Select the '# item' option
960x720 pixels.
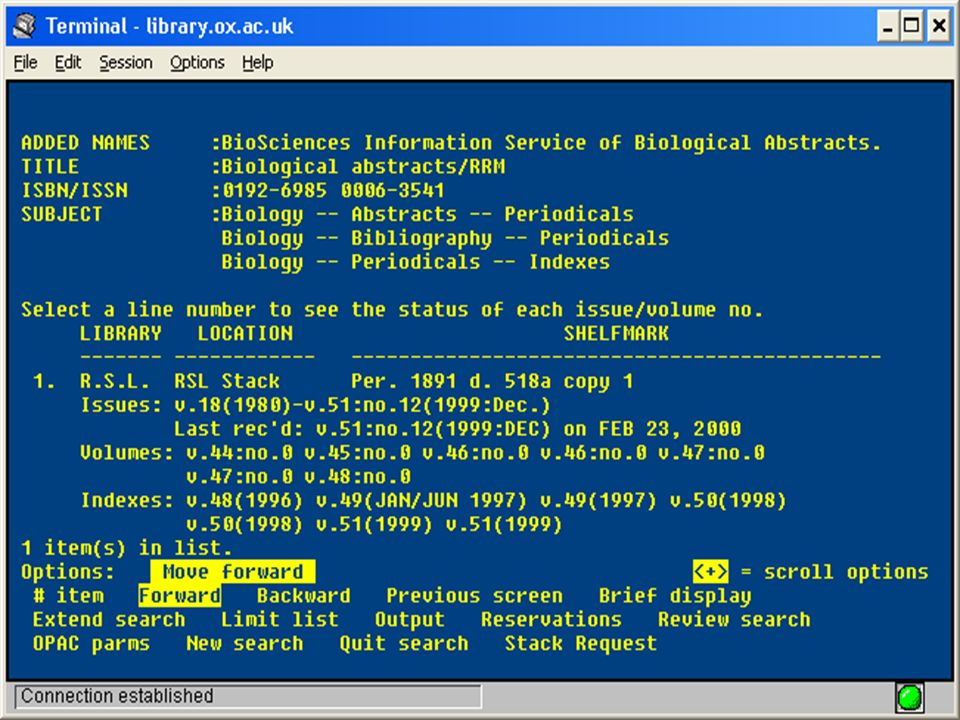coord(68,596)
